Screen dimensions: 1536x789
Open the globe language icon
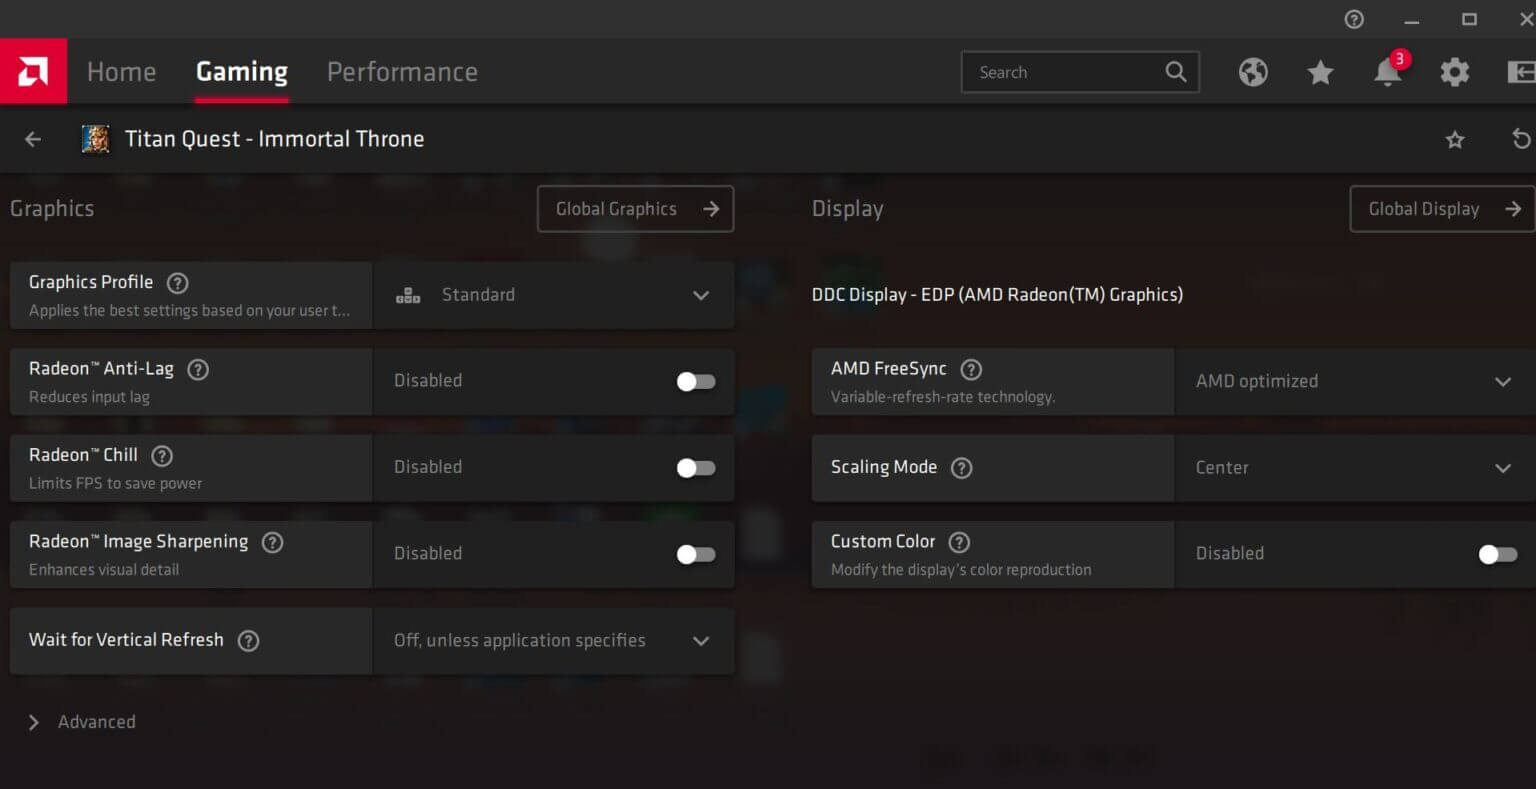(1253, 71)
